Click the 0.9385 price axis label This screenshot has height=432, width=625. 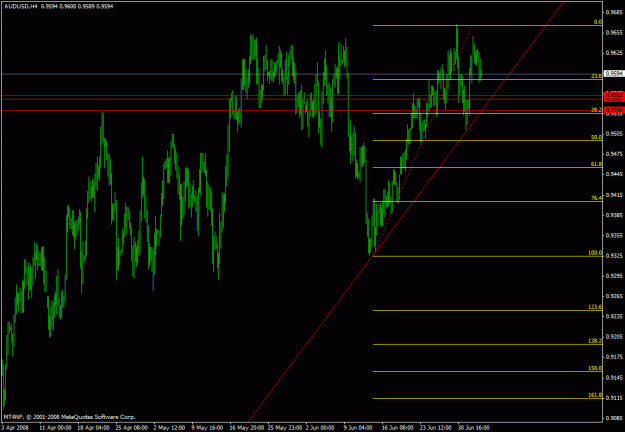(x=614, y=215)
